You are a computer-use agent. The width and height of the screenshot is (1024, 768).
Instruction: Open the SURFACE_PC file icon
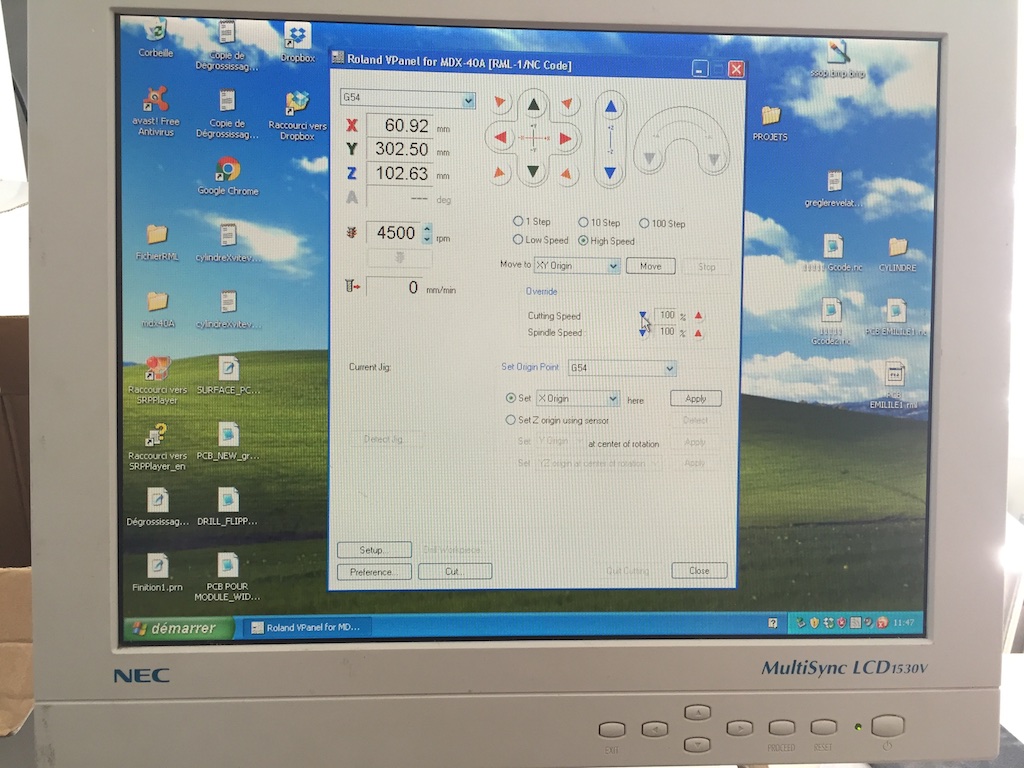[228, 375]
